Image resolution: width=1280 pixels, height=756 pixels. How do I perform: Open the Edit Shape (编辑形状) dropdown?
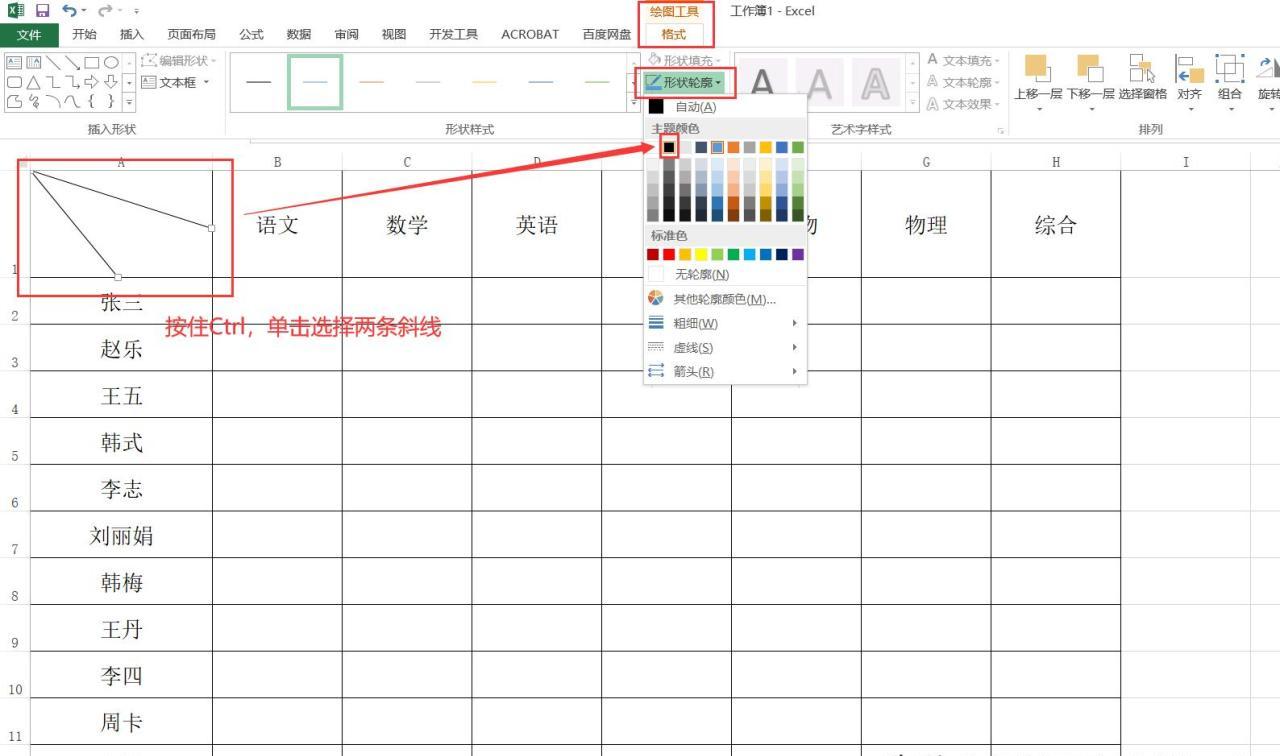pos(181,61)
